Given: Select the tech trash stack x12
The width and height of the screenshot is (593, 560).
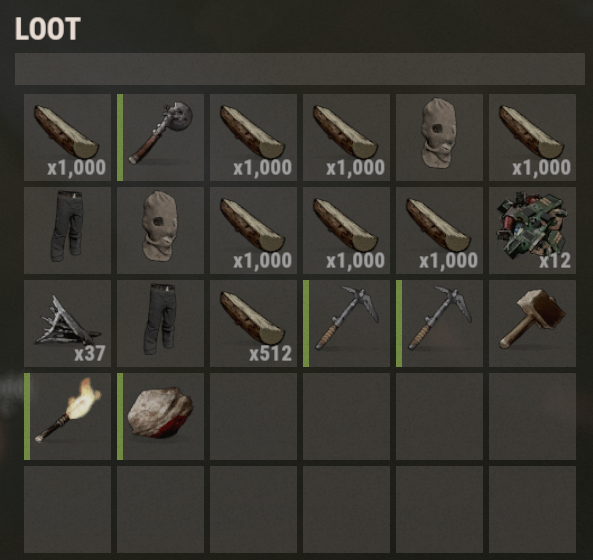Looking at the screenshot, I should click(532, 230).
